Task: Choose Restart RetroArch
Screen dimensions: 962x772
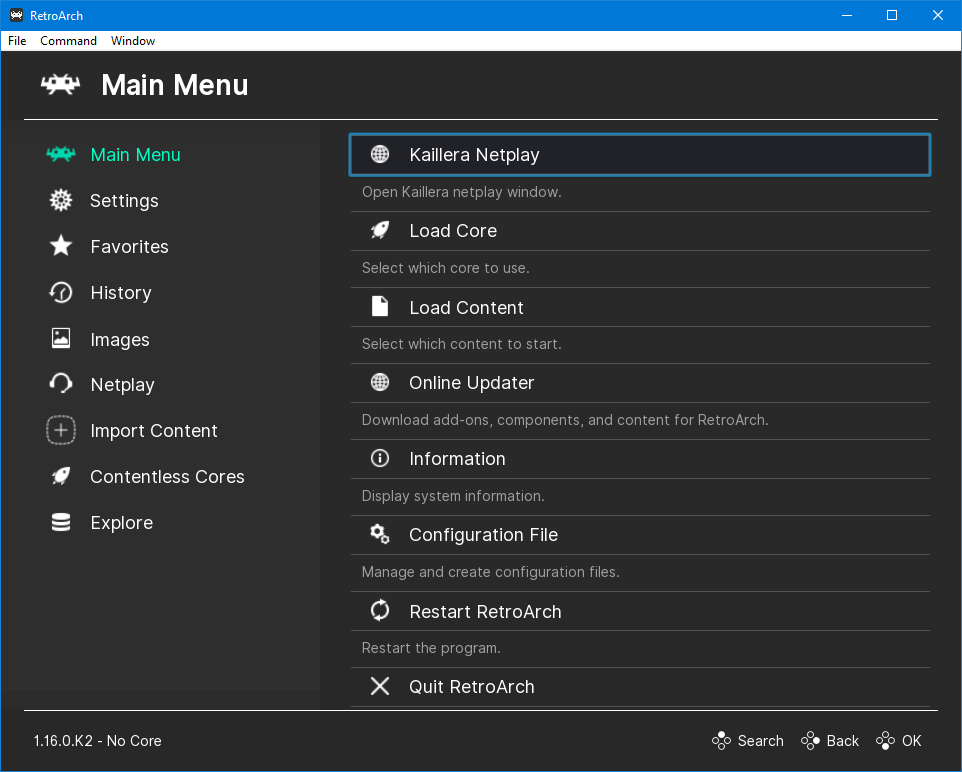Action: (x=640, y=611)
